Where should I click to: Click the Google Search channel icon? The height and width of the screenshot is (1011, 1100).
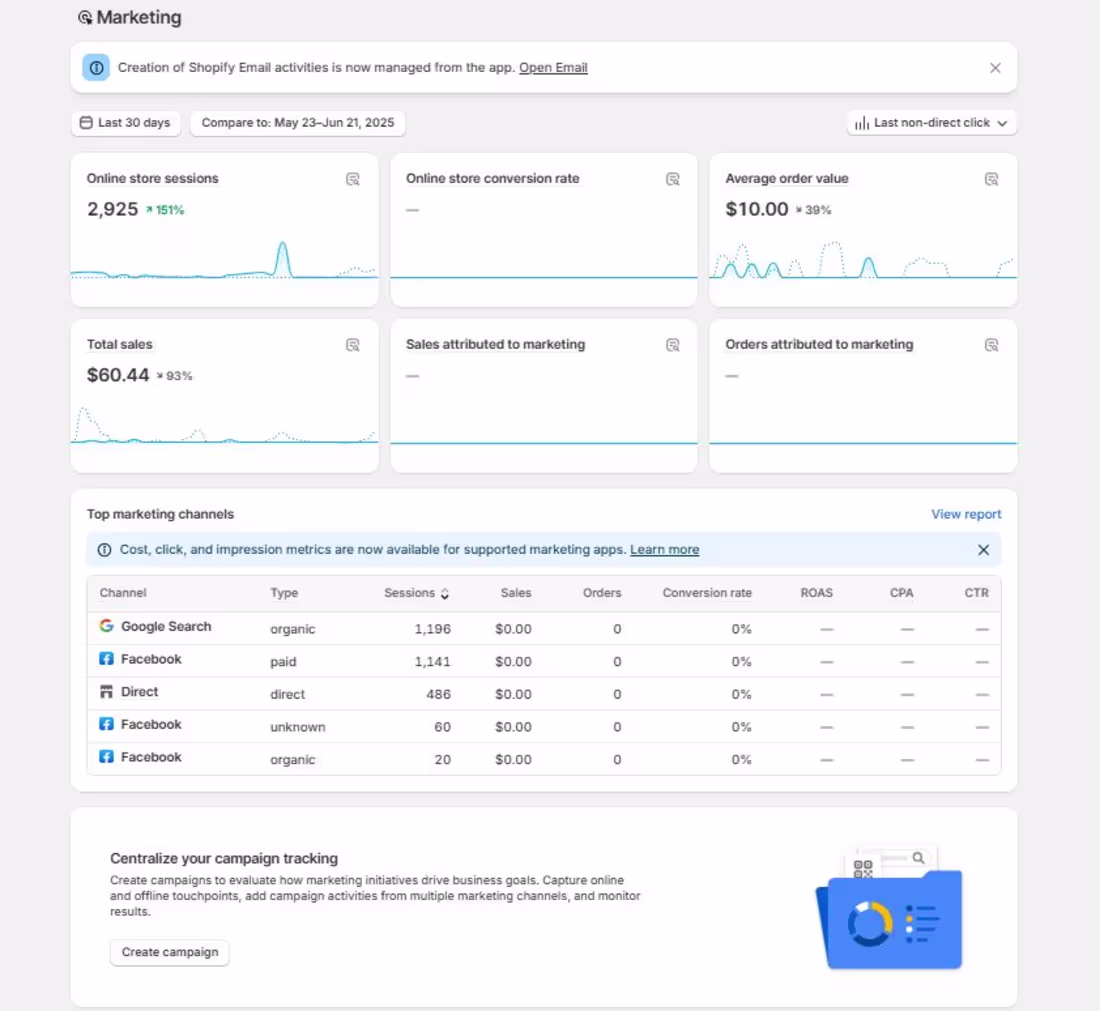(x=105, y=626)
